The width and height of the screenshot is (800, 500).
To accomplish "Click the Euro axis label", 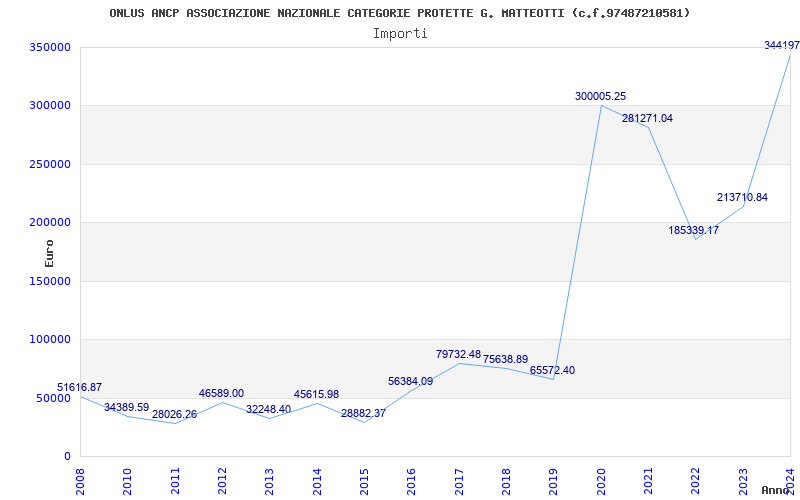I will click(x=49, y=254).
